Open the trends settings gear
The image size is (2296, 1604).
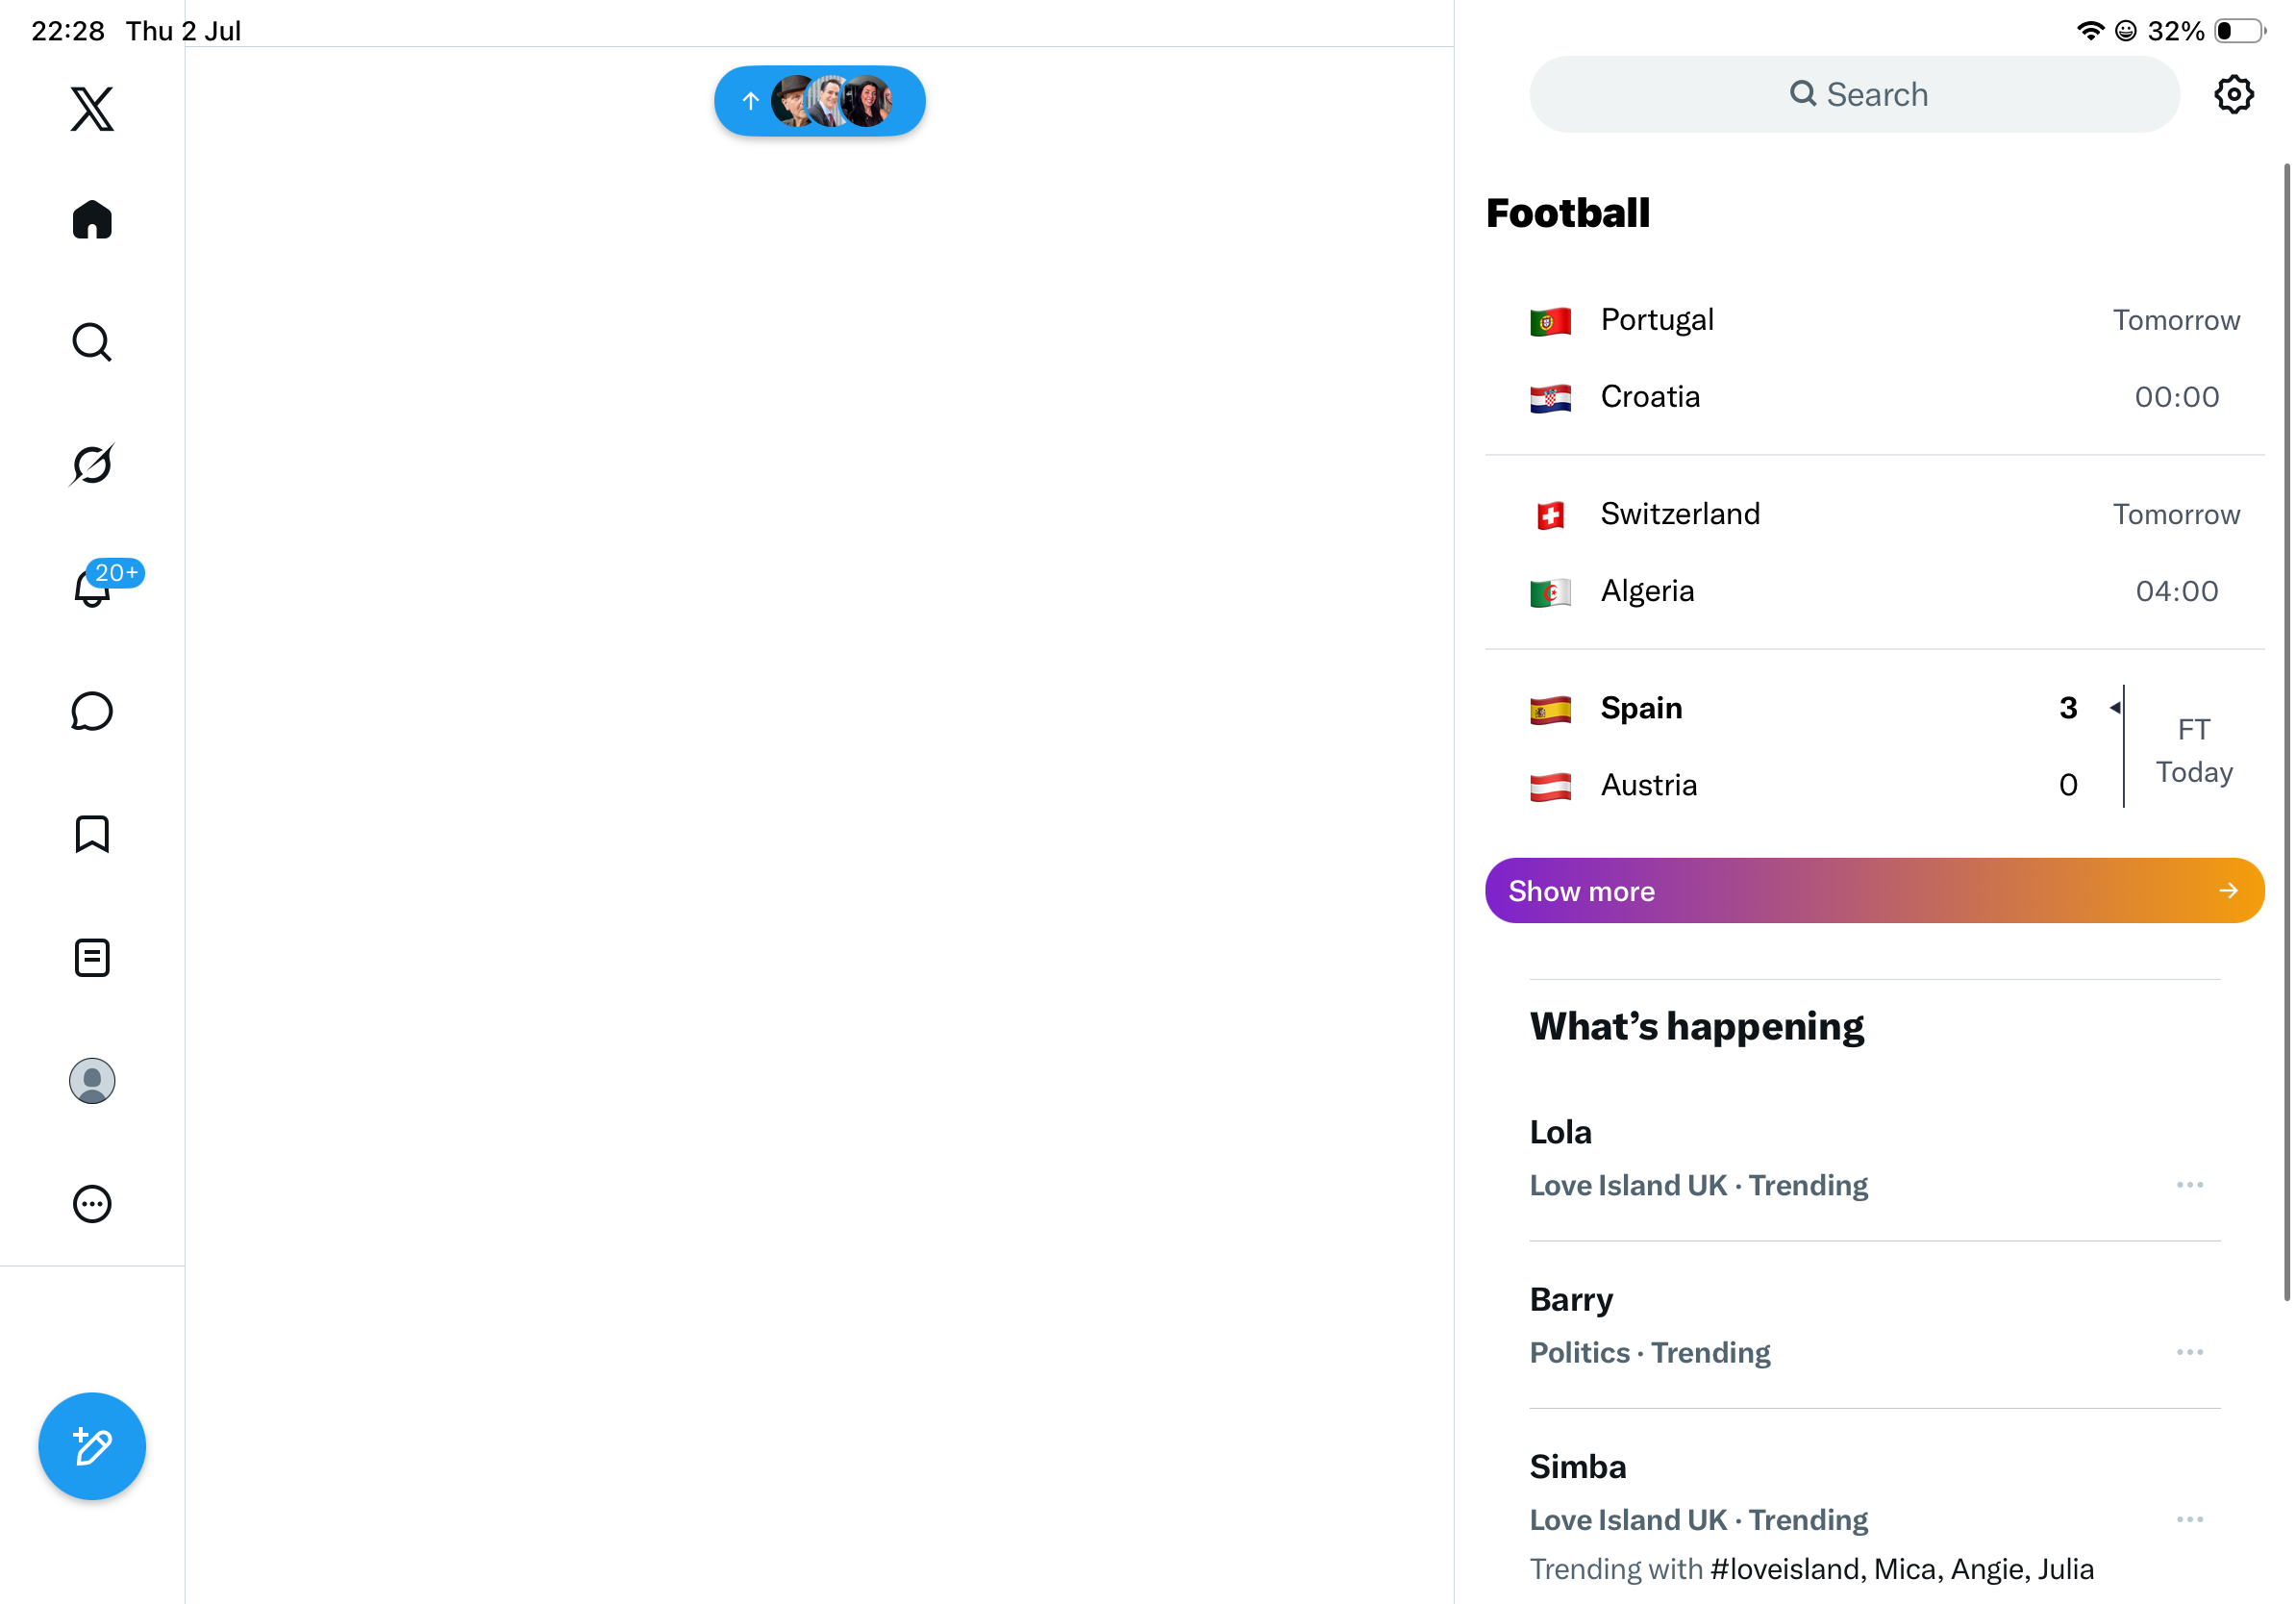click(x=2233, y=94)
